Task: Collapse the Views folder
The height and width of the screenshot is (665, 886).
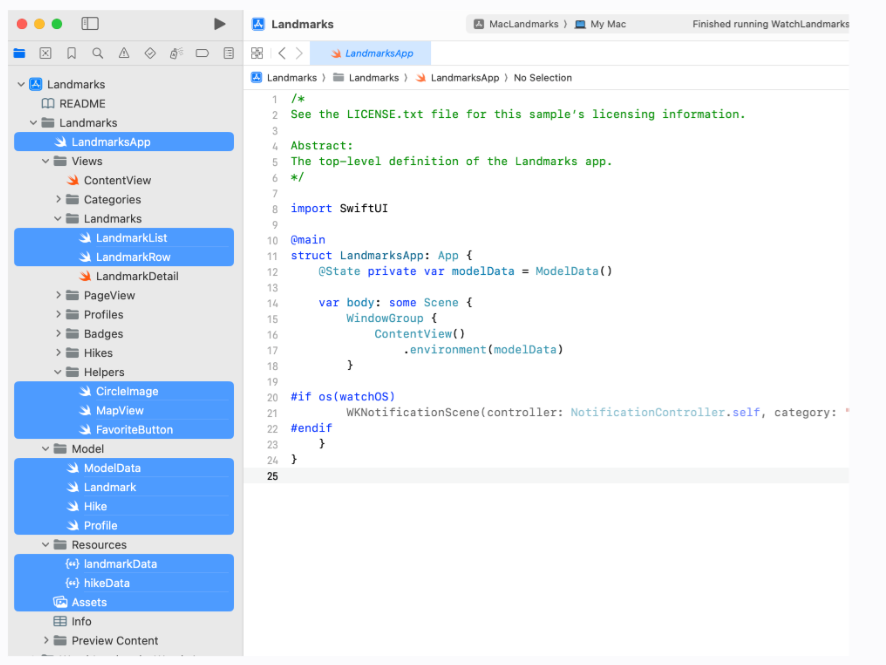Action: 46,161
